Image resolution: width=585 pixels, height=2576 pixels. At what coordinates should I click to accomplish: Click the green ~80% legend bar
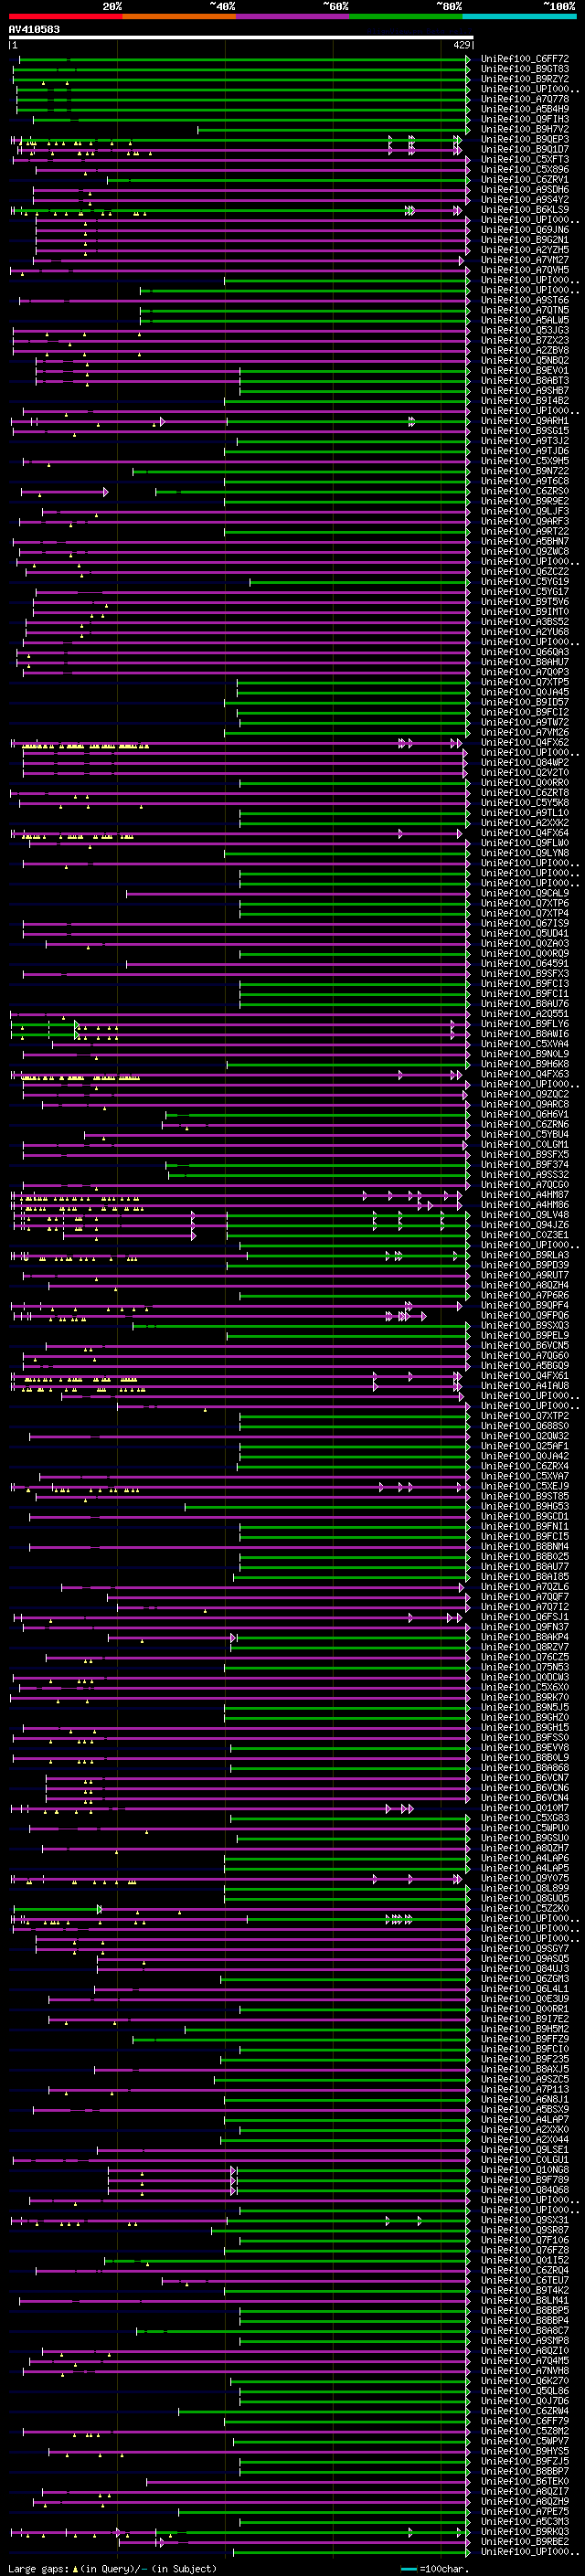[406, 16]
